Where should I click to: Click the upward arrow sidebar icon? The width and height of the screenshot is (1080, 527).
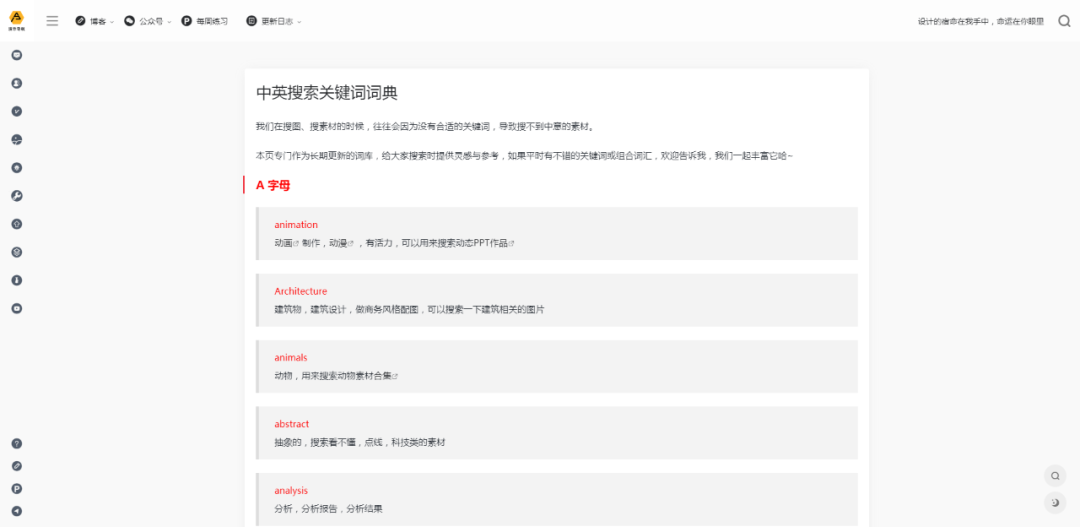17,224
